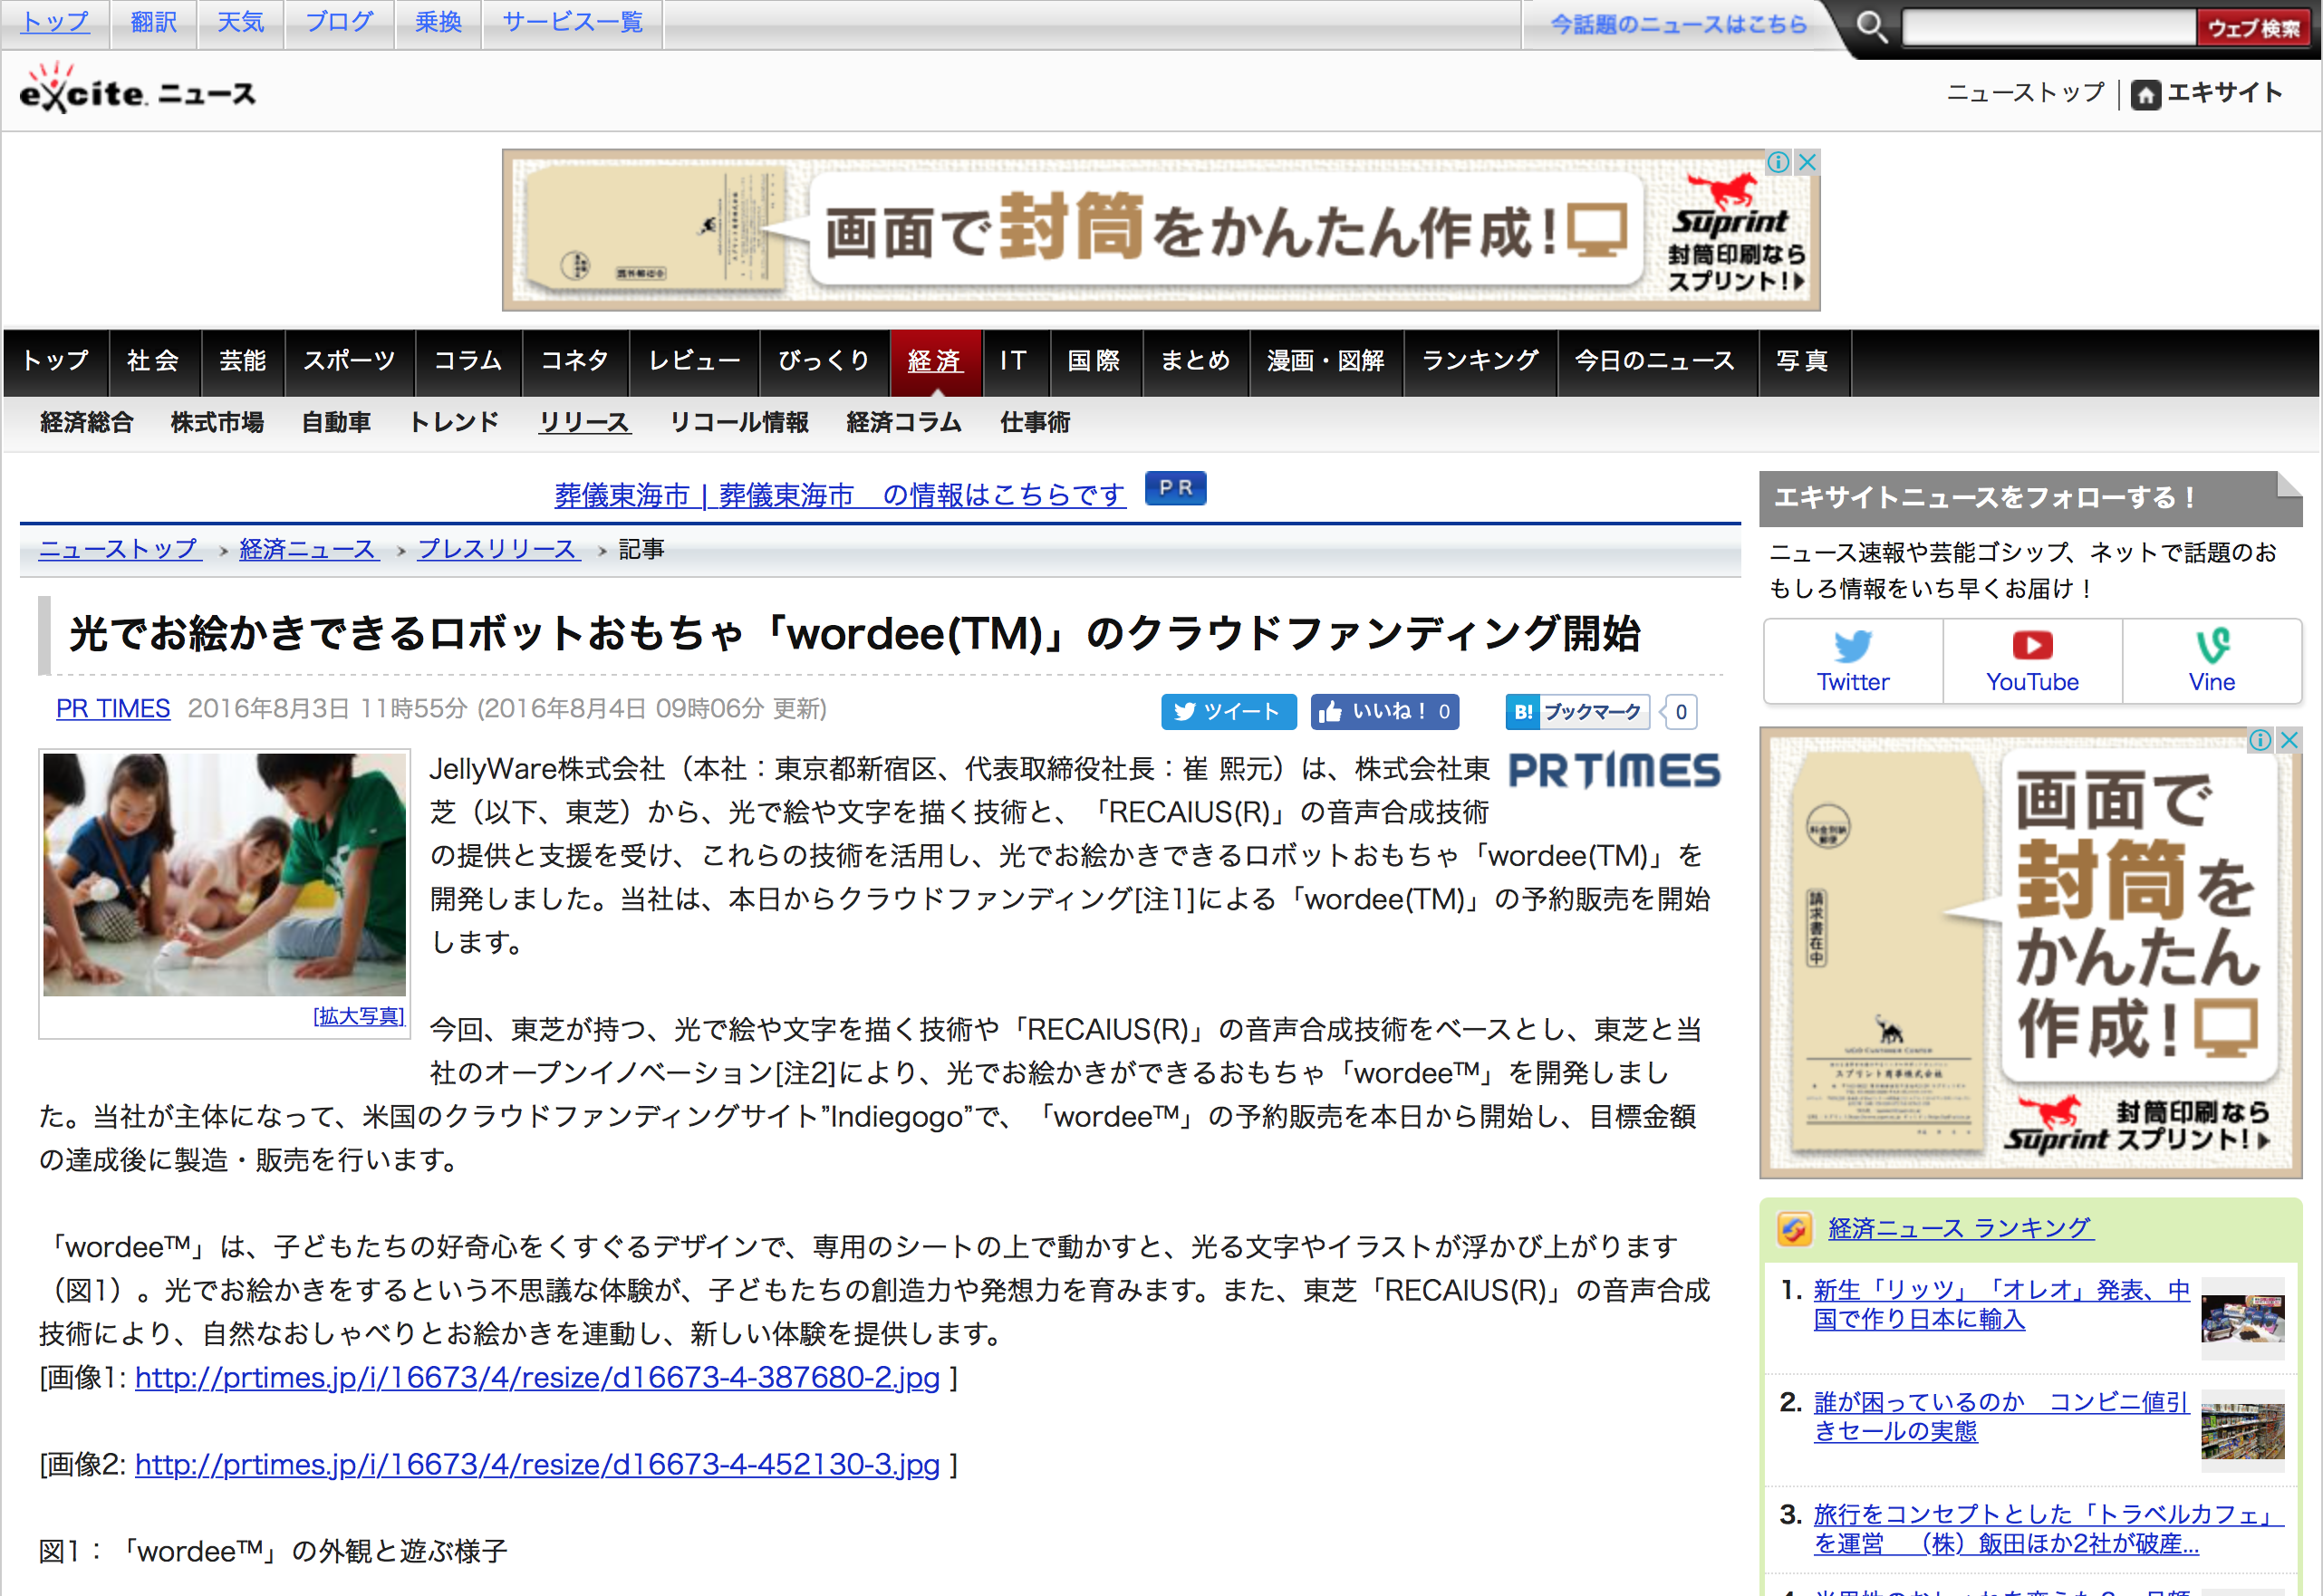Image resolution: width=2323 pixels, height=1596 pixels.
Task: Close the top banner ad
Action: (1807, 162)
